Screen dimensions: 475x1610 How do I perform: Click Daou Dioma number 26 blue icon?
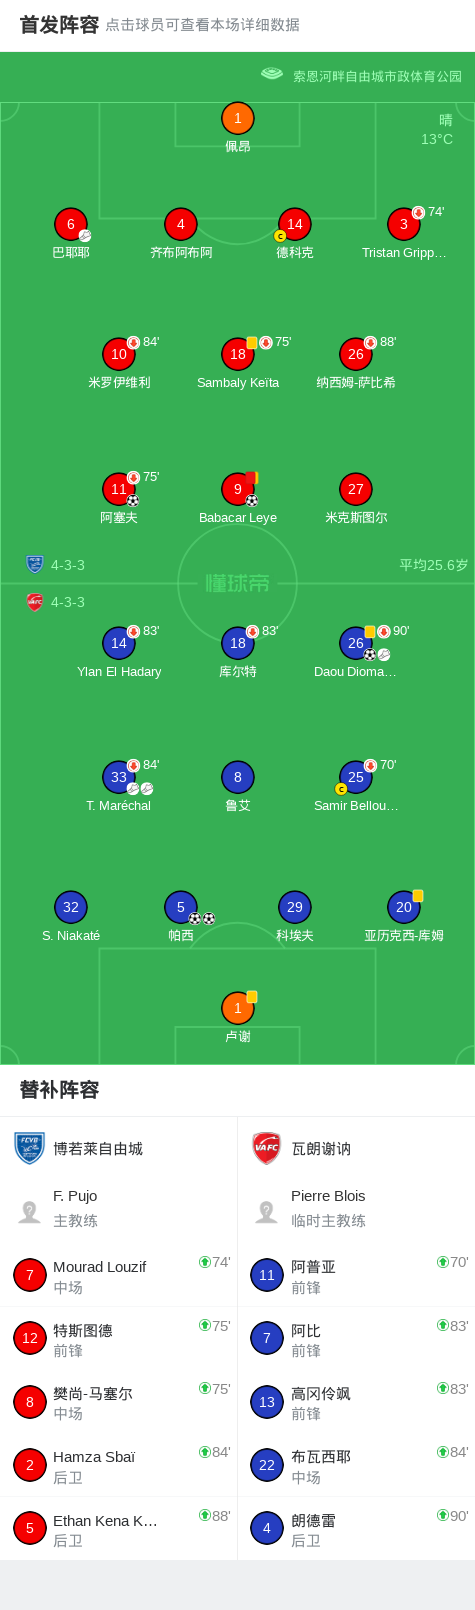[x=356, y=643]
